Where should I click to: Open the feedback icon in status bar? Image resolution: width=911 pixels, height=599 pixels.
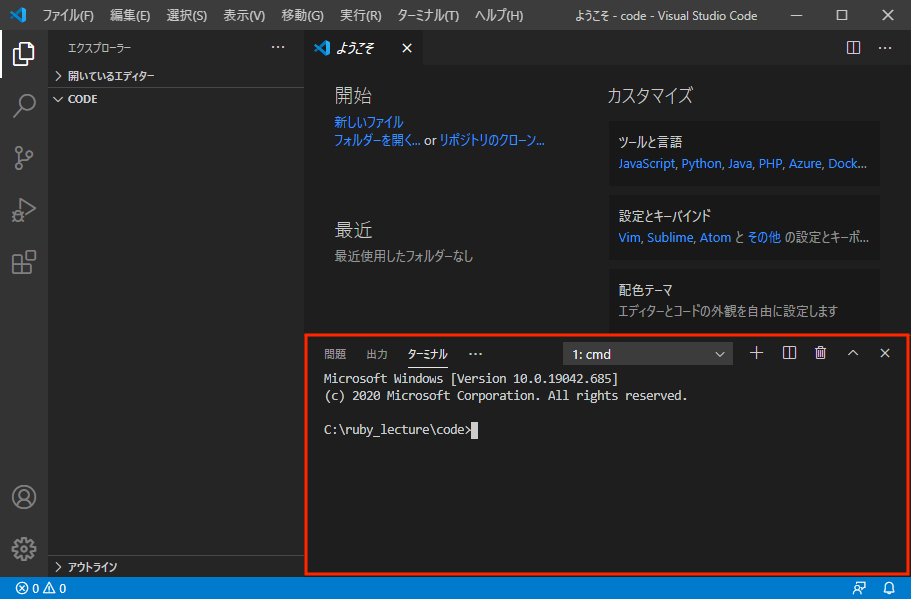click(x=859, y=589)
